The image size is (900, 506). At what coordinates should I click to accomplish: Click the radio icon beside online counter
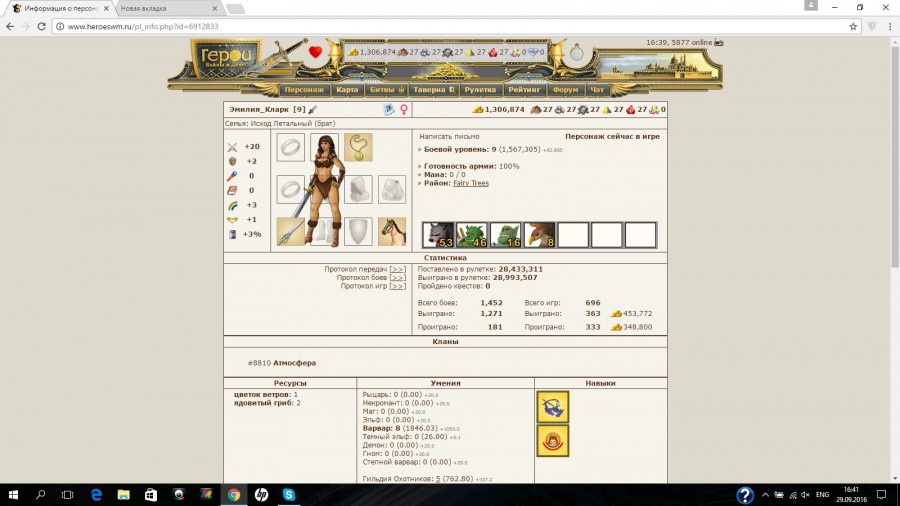click(719, 42)
